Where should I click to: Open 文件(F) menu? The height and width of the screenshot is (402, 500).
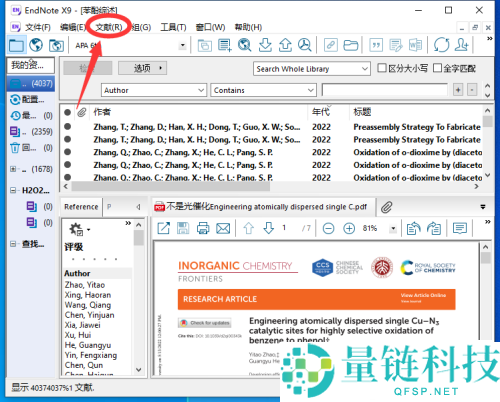coord(38,27)
